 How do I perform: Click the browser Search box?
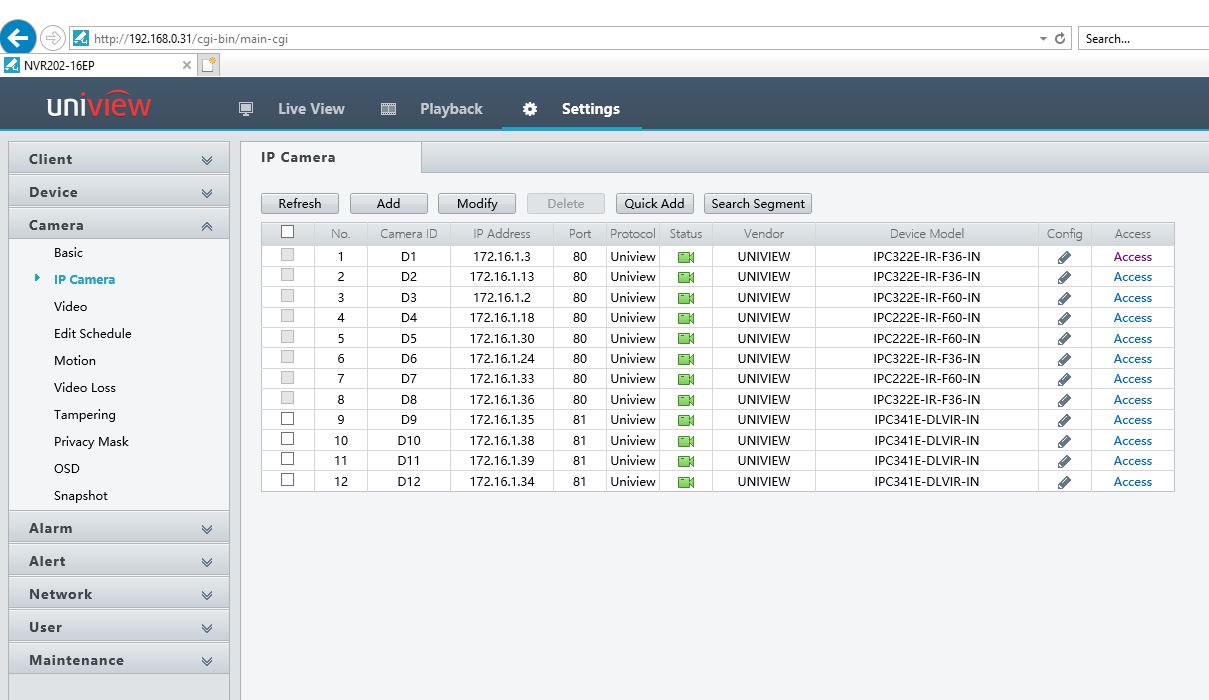point(1143,39)
